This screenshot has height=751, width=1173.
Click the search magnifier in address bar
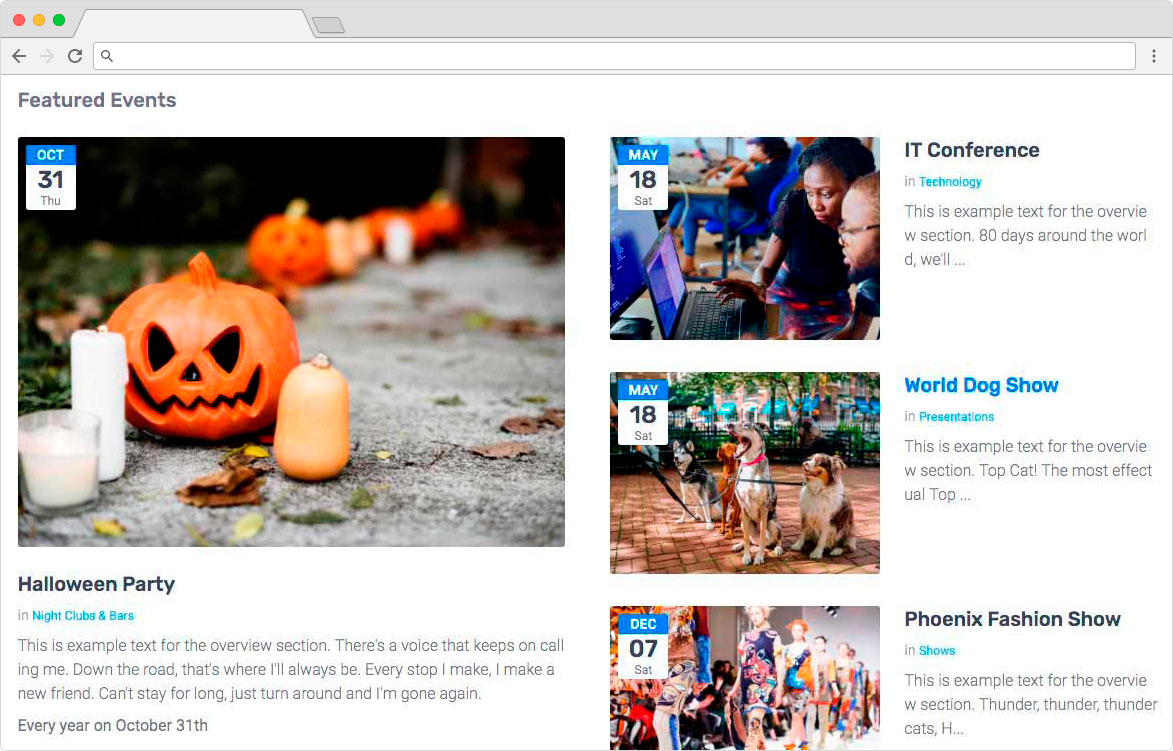pyautogui.click(x=107, y=56)
